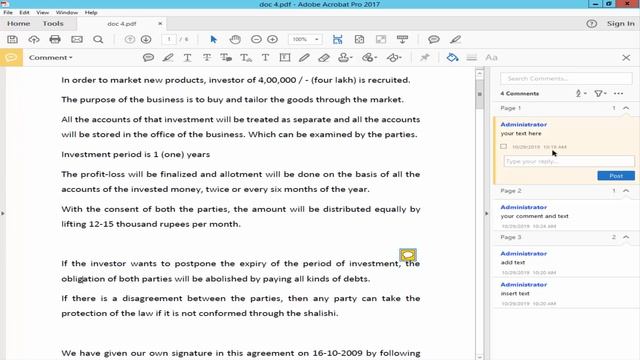Open the Stamp tool dropdown

tap(345, 58)
